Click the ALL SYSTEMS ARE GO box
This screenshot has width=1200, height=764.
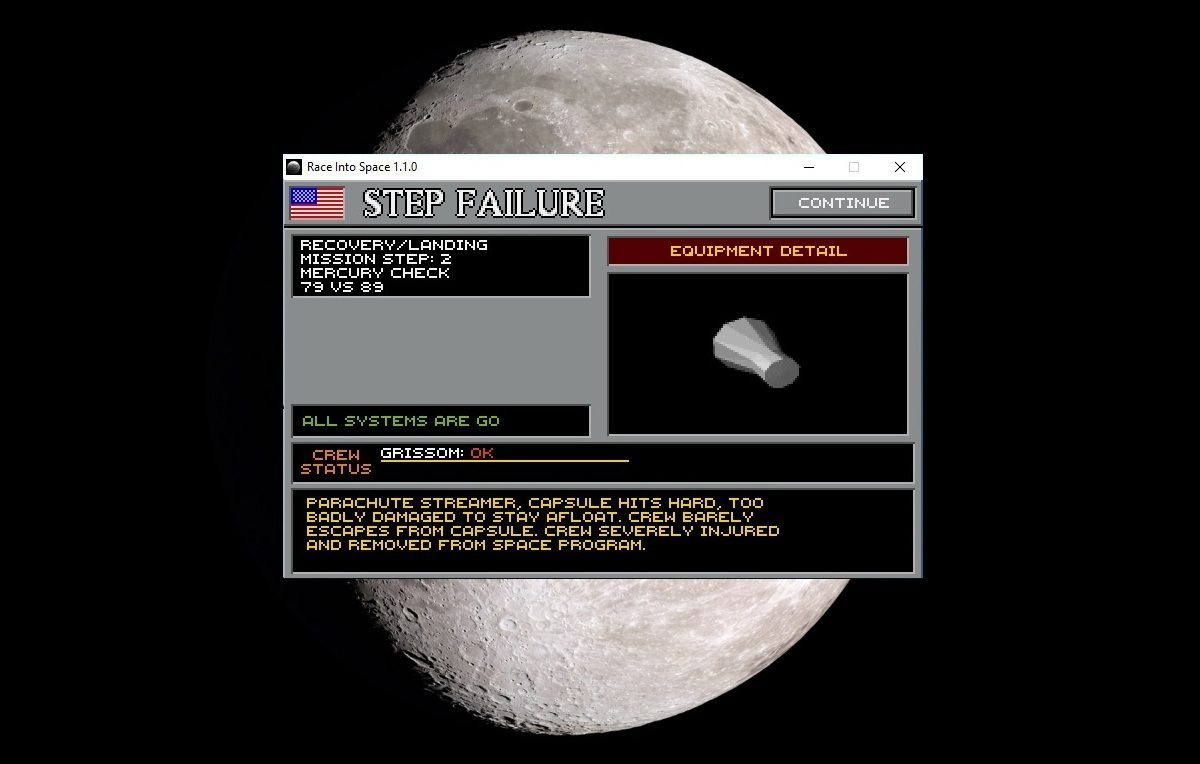pyautogui.click(x=440, y=421)
